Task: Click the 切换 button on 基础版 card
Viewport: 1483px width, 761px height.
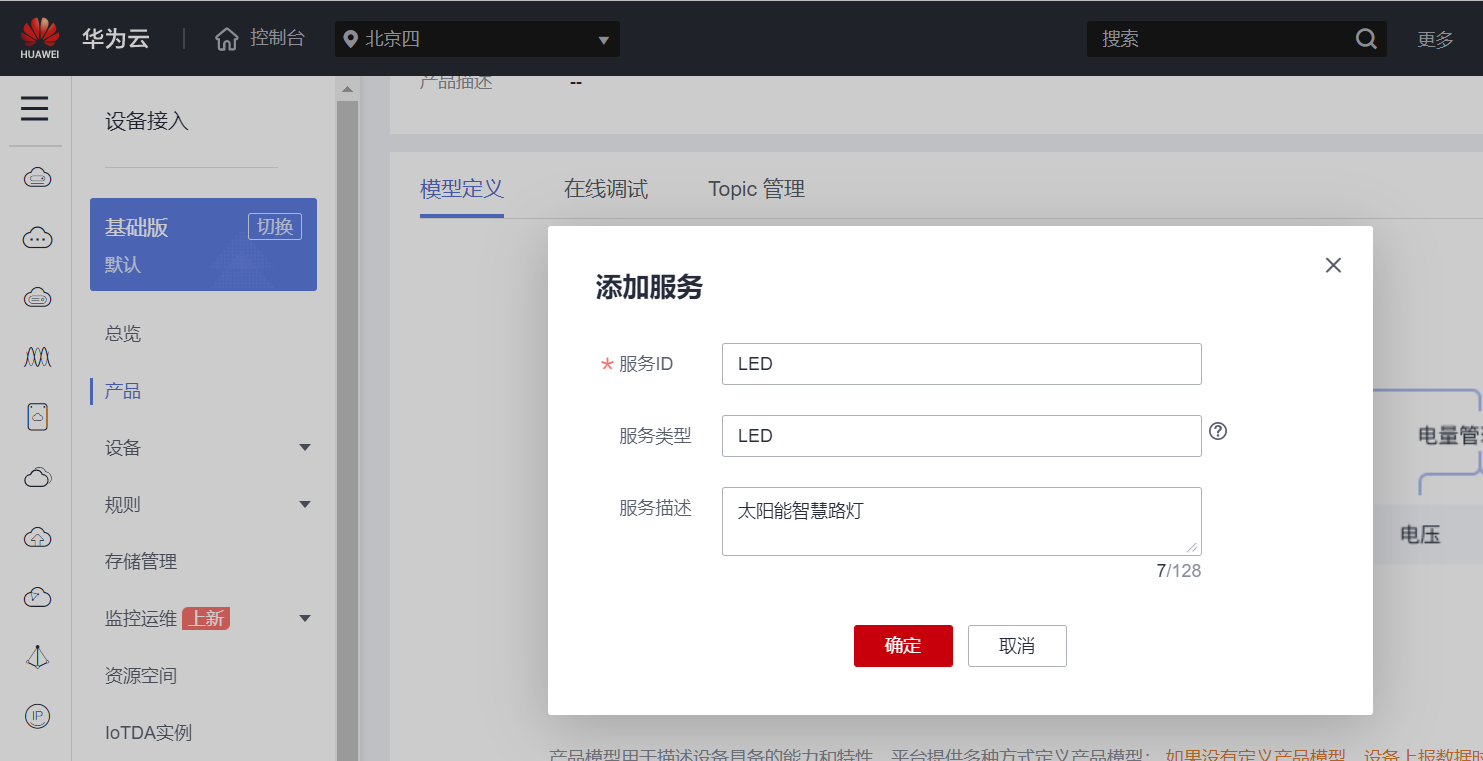Action: (x=274, y=227)
